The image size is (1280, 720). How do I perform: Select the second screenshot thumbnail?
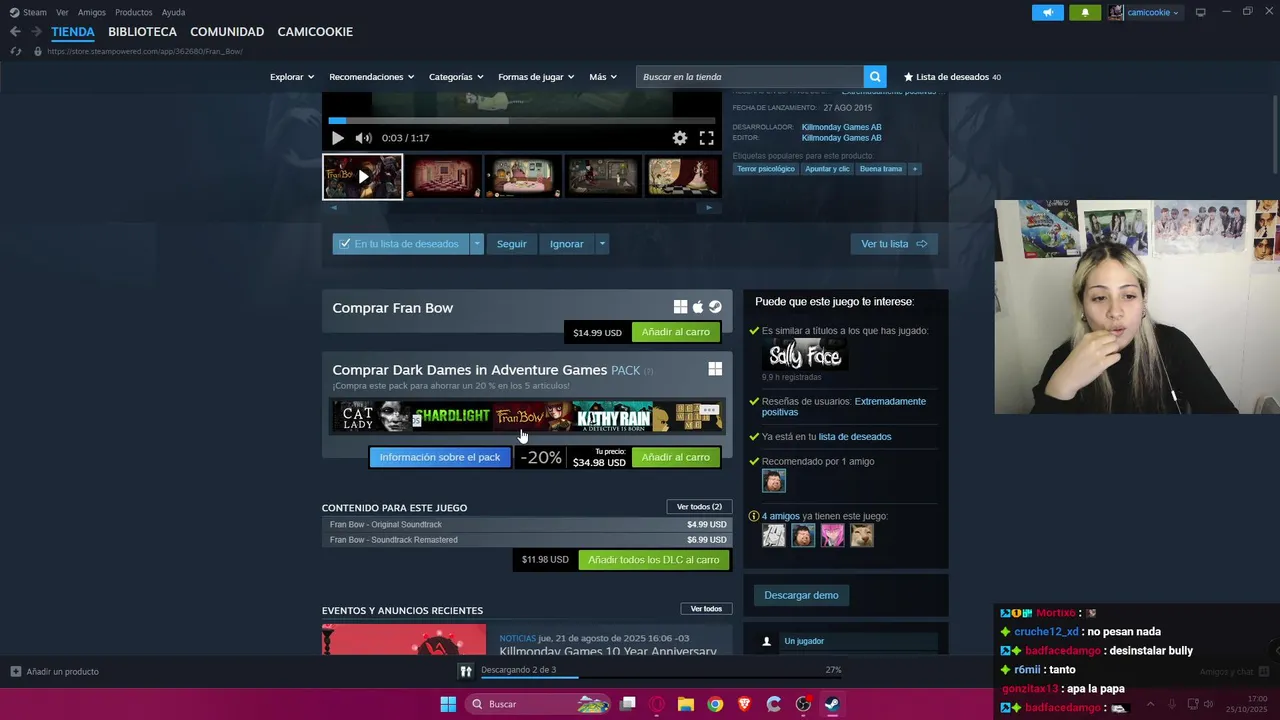click(x=442, y=177)
